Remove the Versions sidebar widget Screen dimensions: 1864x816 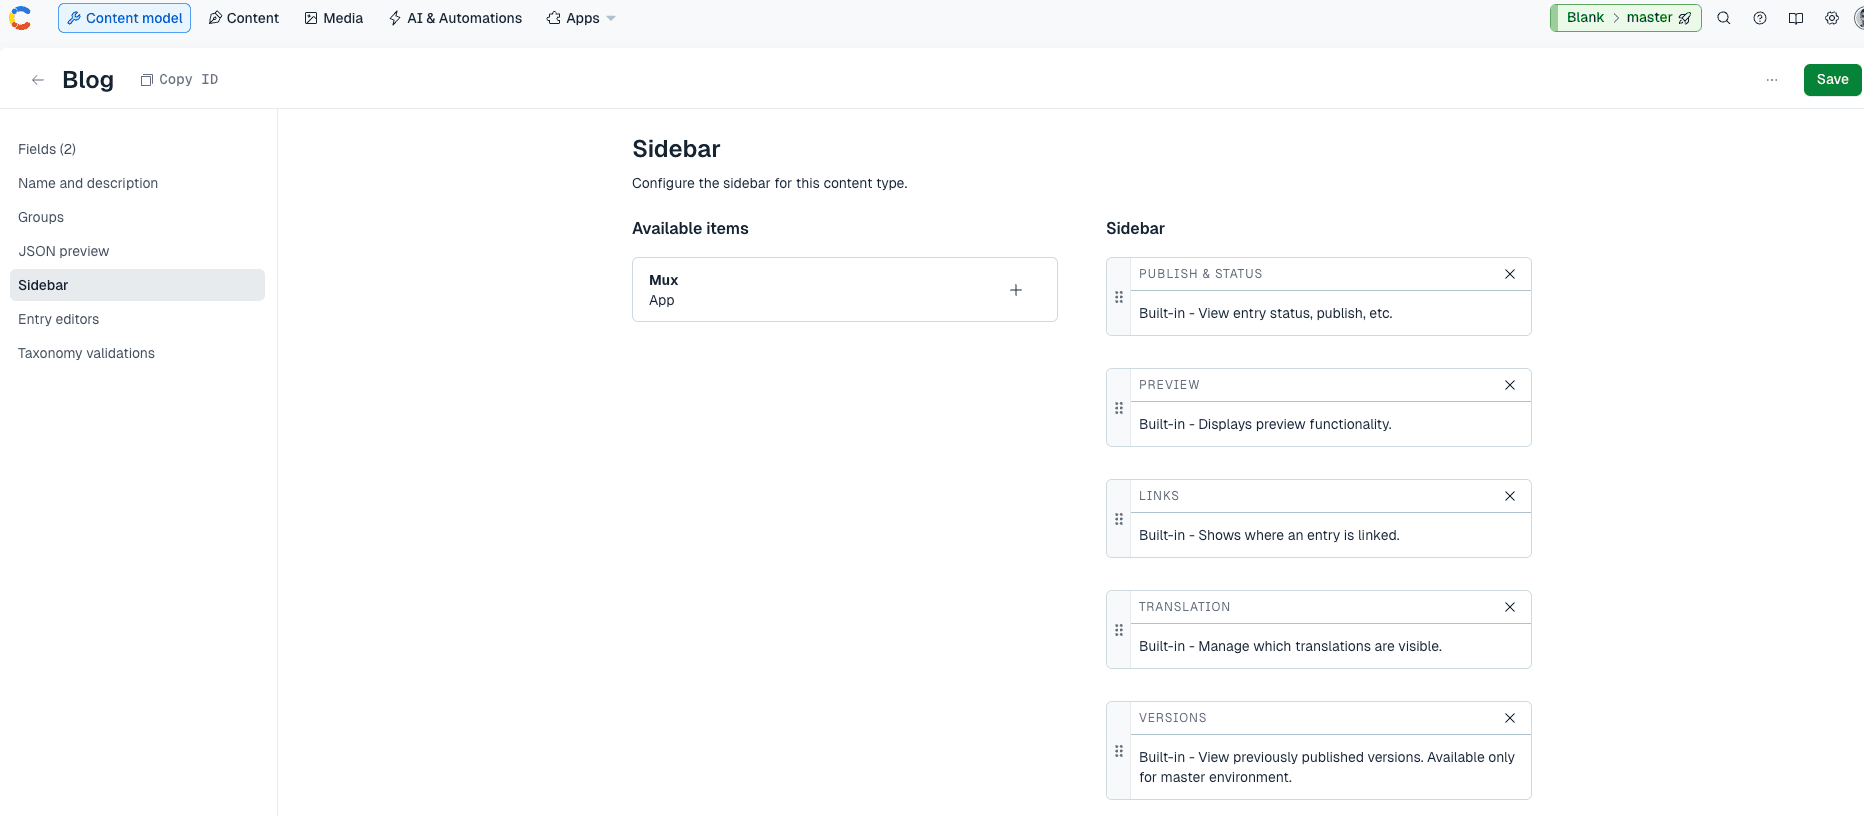coord(1510,718)
